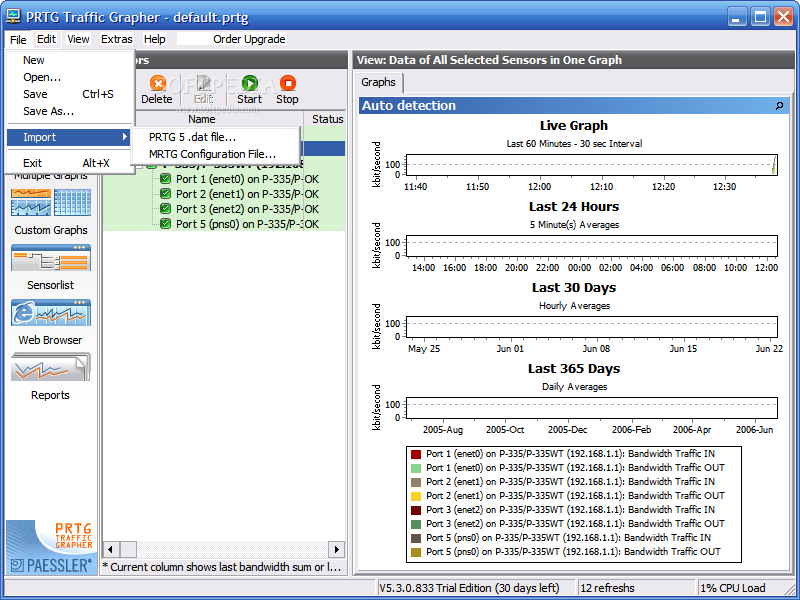
Task: Switch to the Graphs tab
Action: [x=378, y=82]
